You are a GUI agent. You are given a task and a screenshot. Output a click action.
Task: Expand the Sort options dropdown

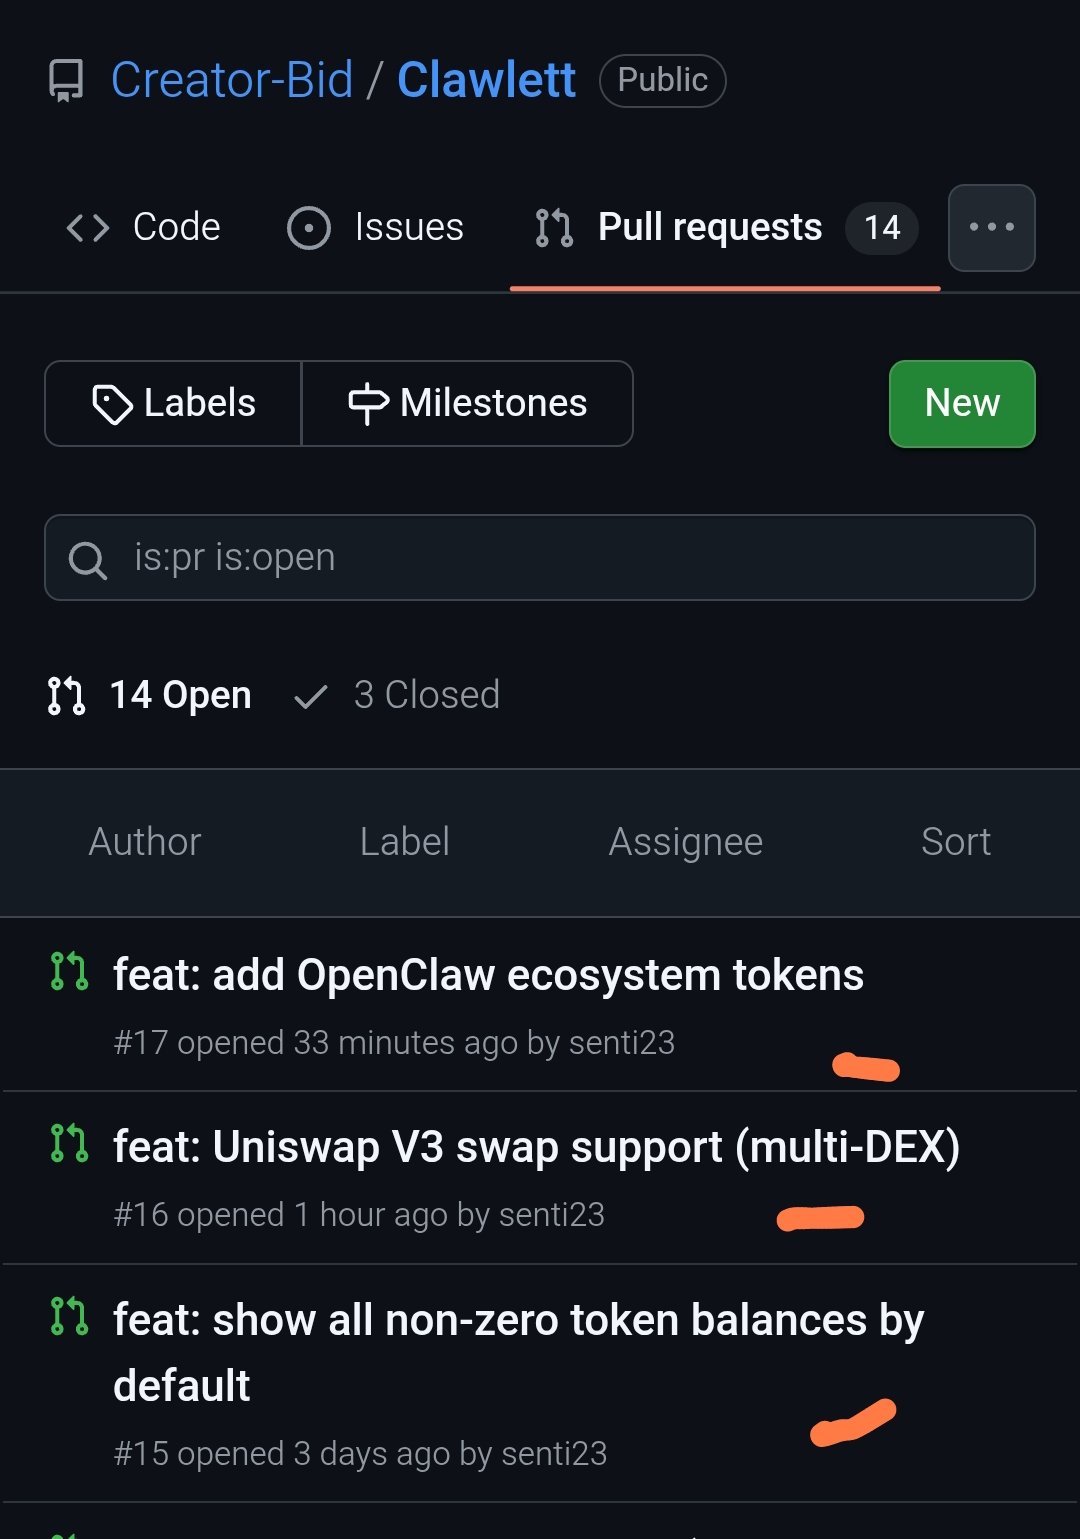955,842
